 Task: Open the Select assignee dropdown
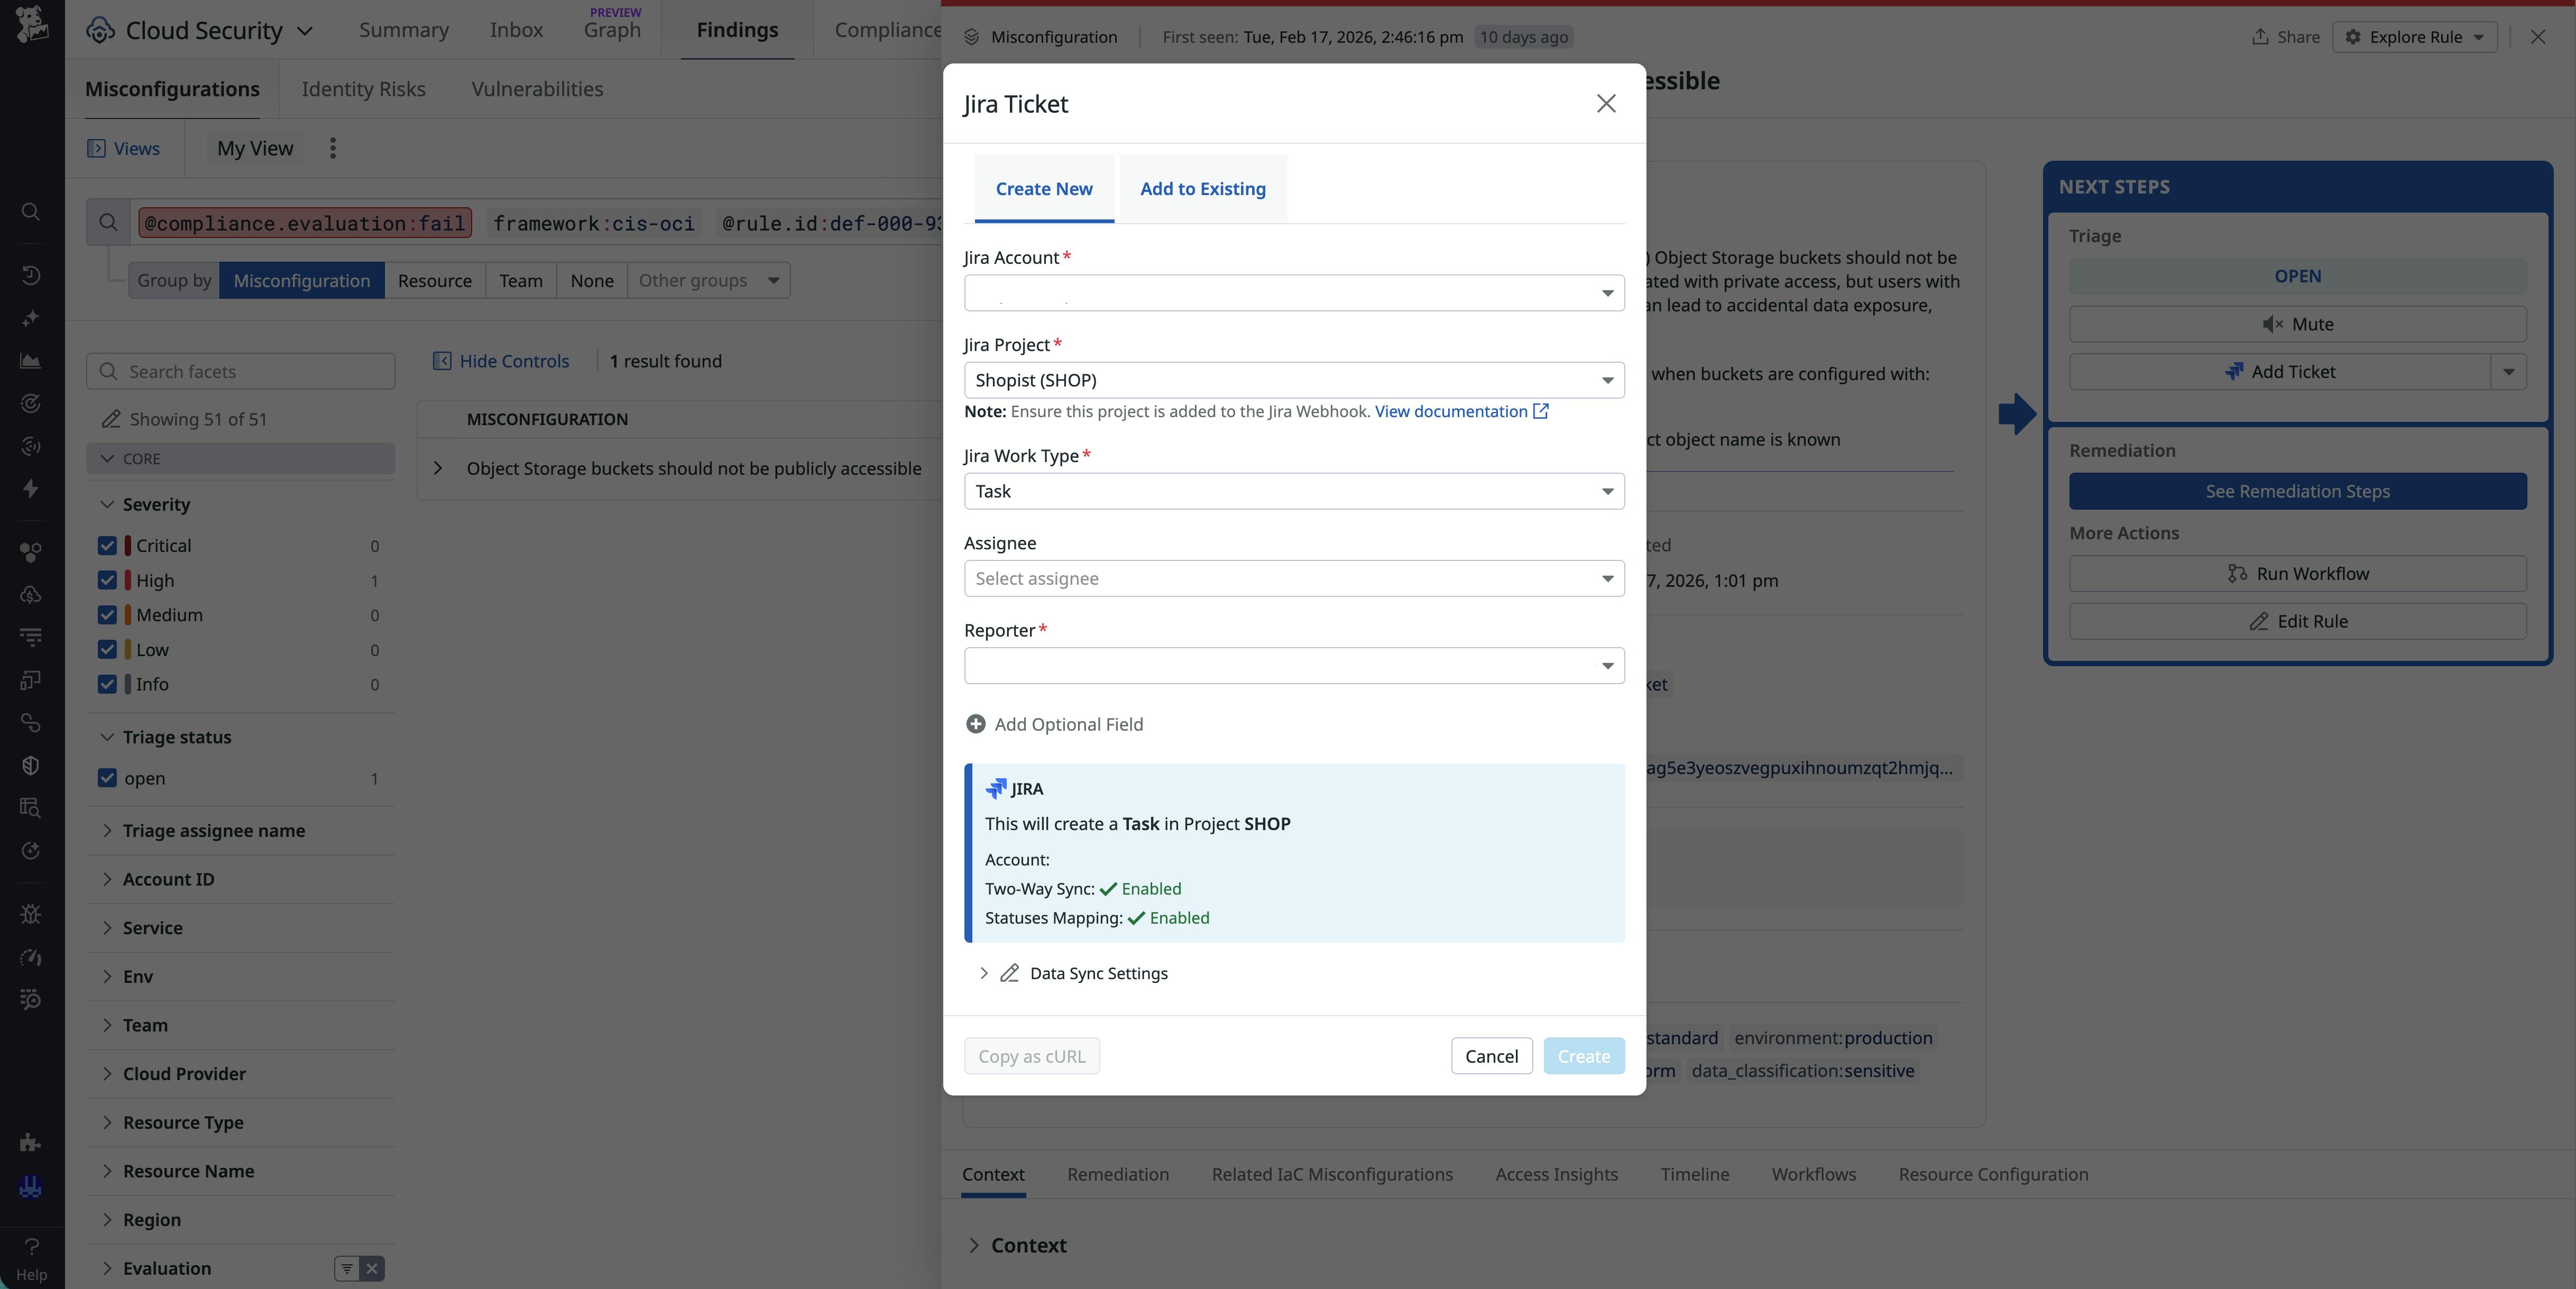[x=1294, y=578]
